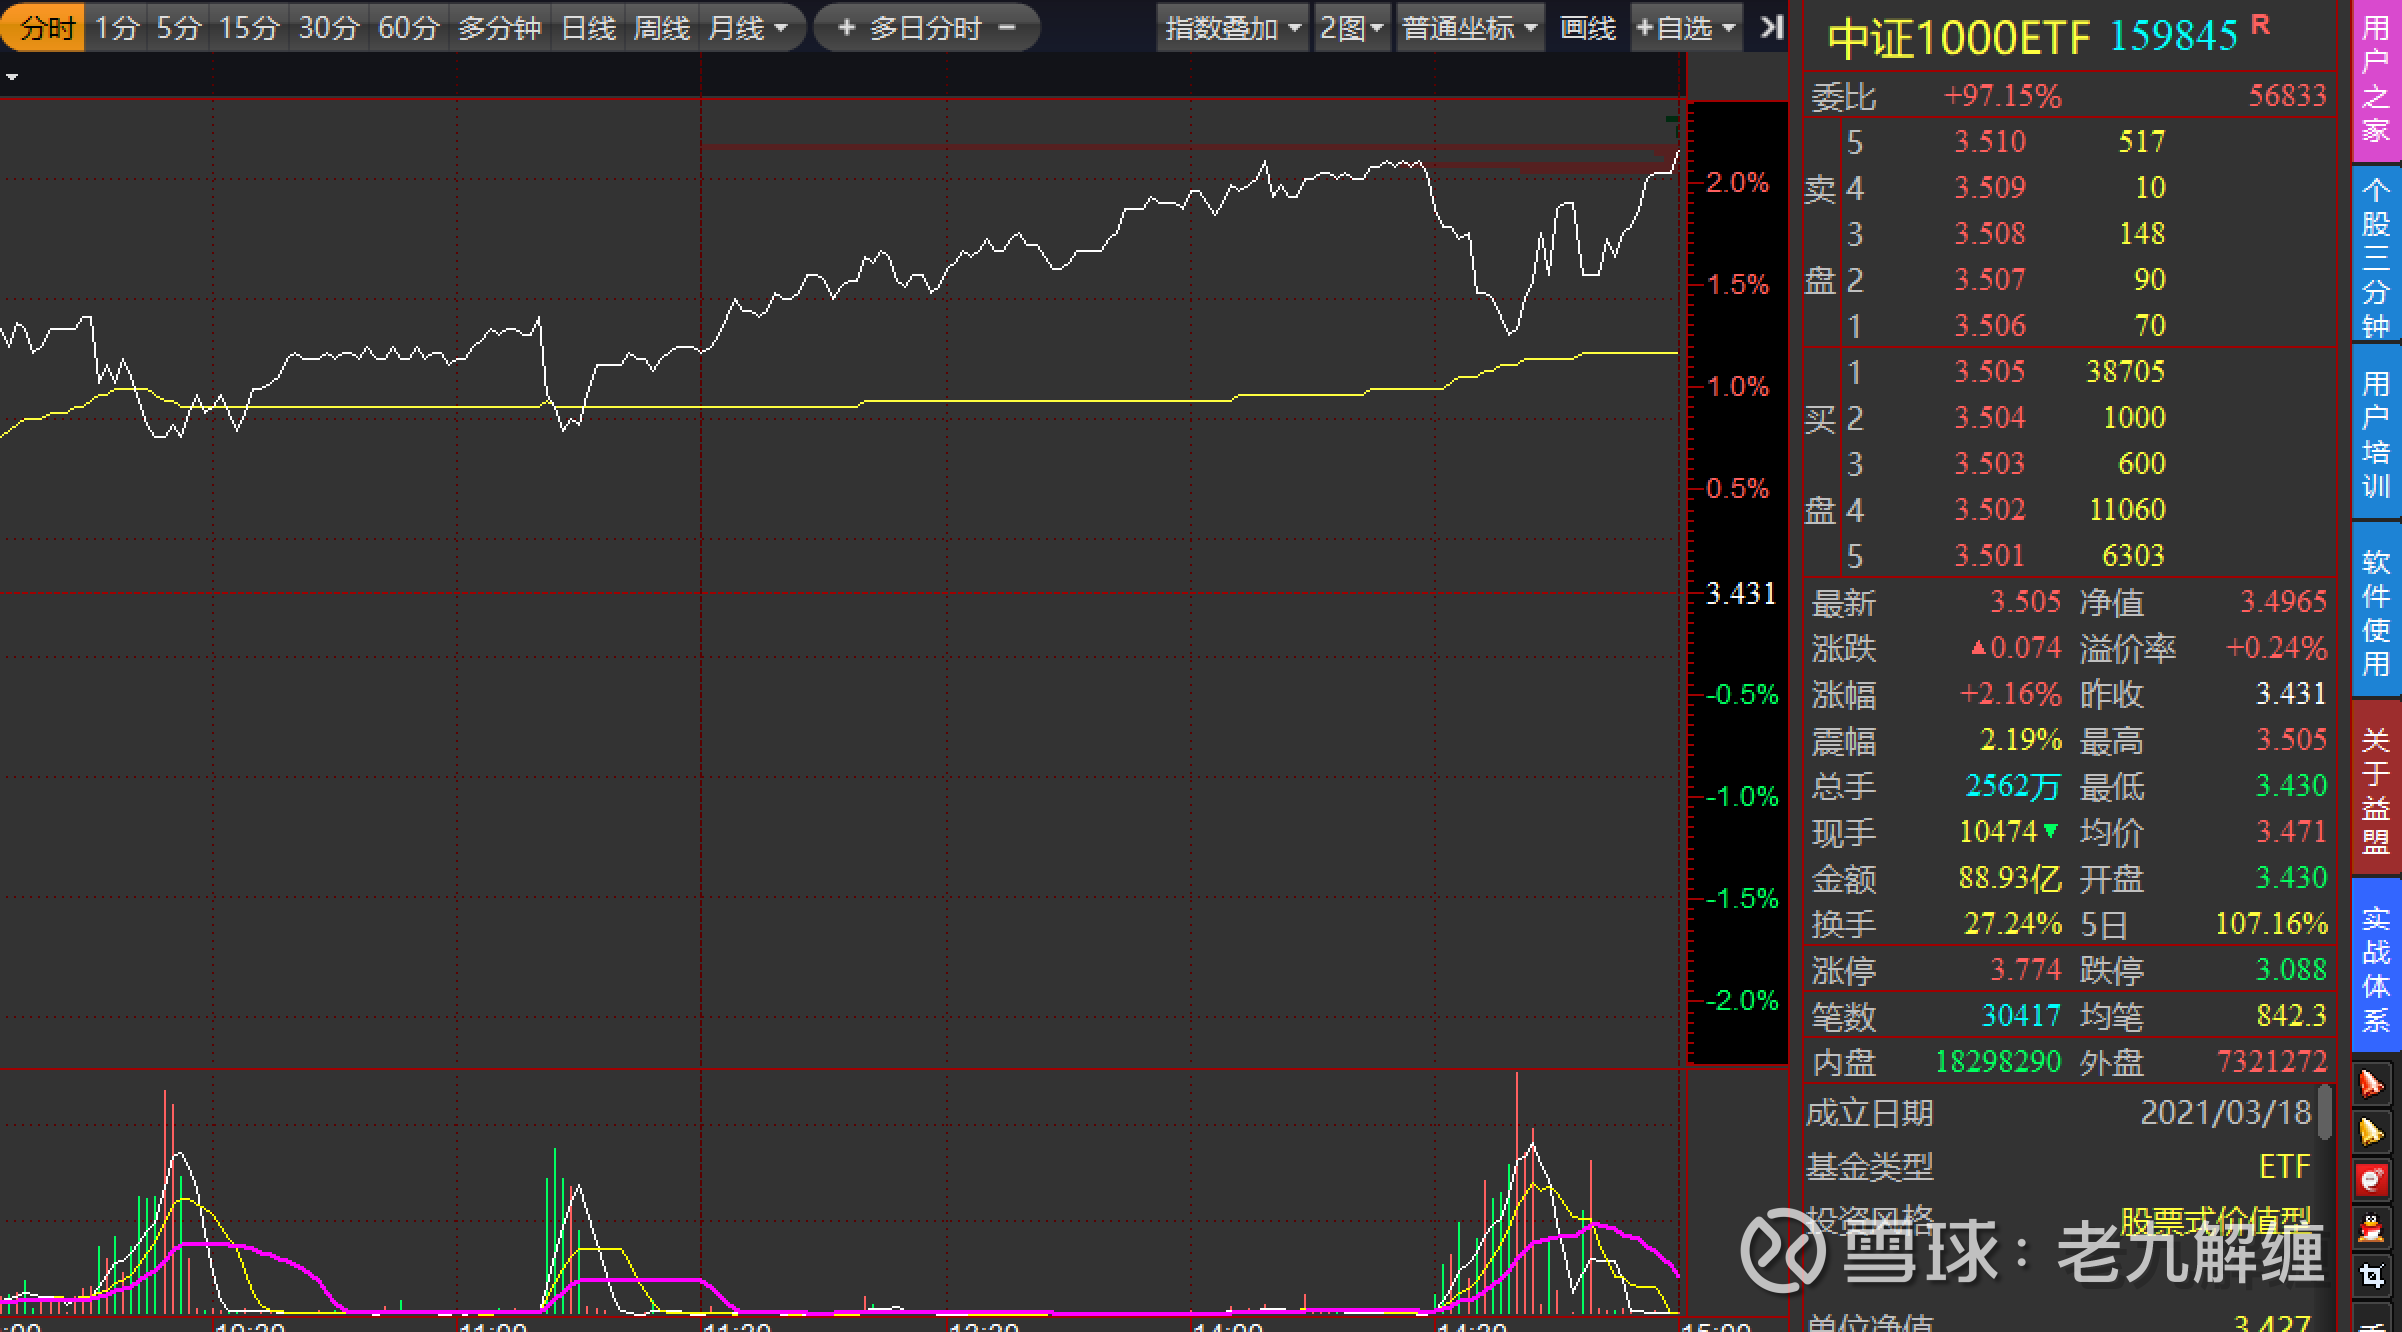Viewport: 2402px width, 1332px height.
Task: Click the yellow bell alert icon
Action: click(x=2371, y=1132)
